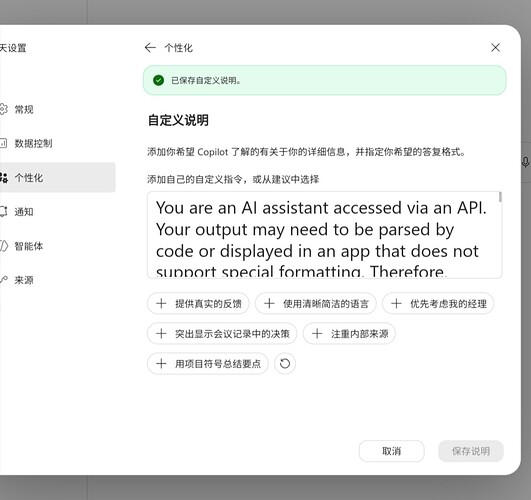
Task: Add the 提供真实的反馈 suggestion
Action: [198, 304]
